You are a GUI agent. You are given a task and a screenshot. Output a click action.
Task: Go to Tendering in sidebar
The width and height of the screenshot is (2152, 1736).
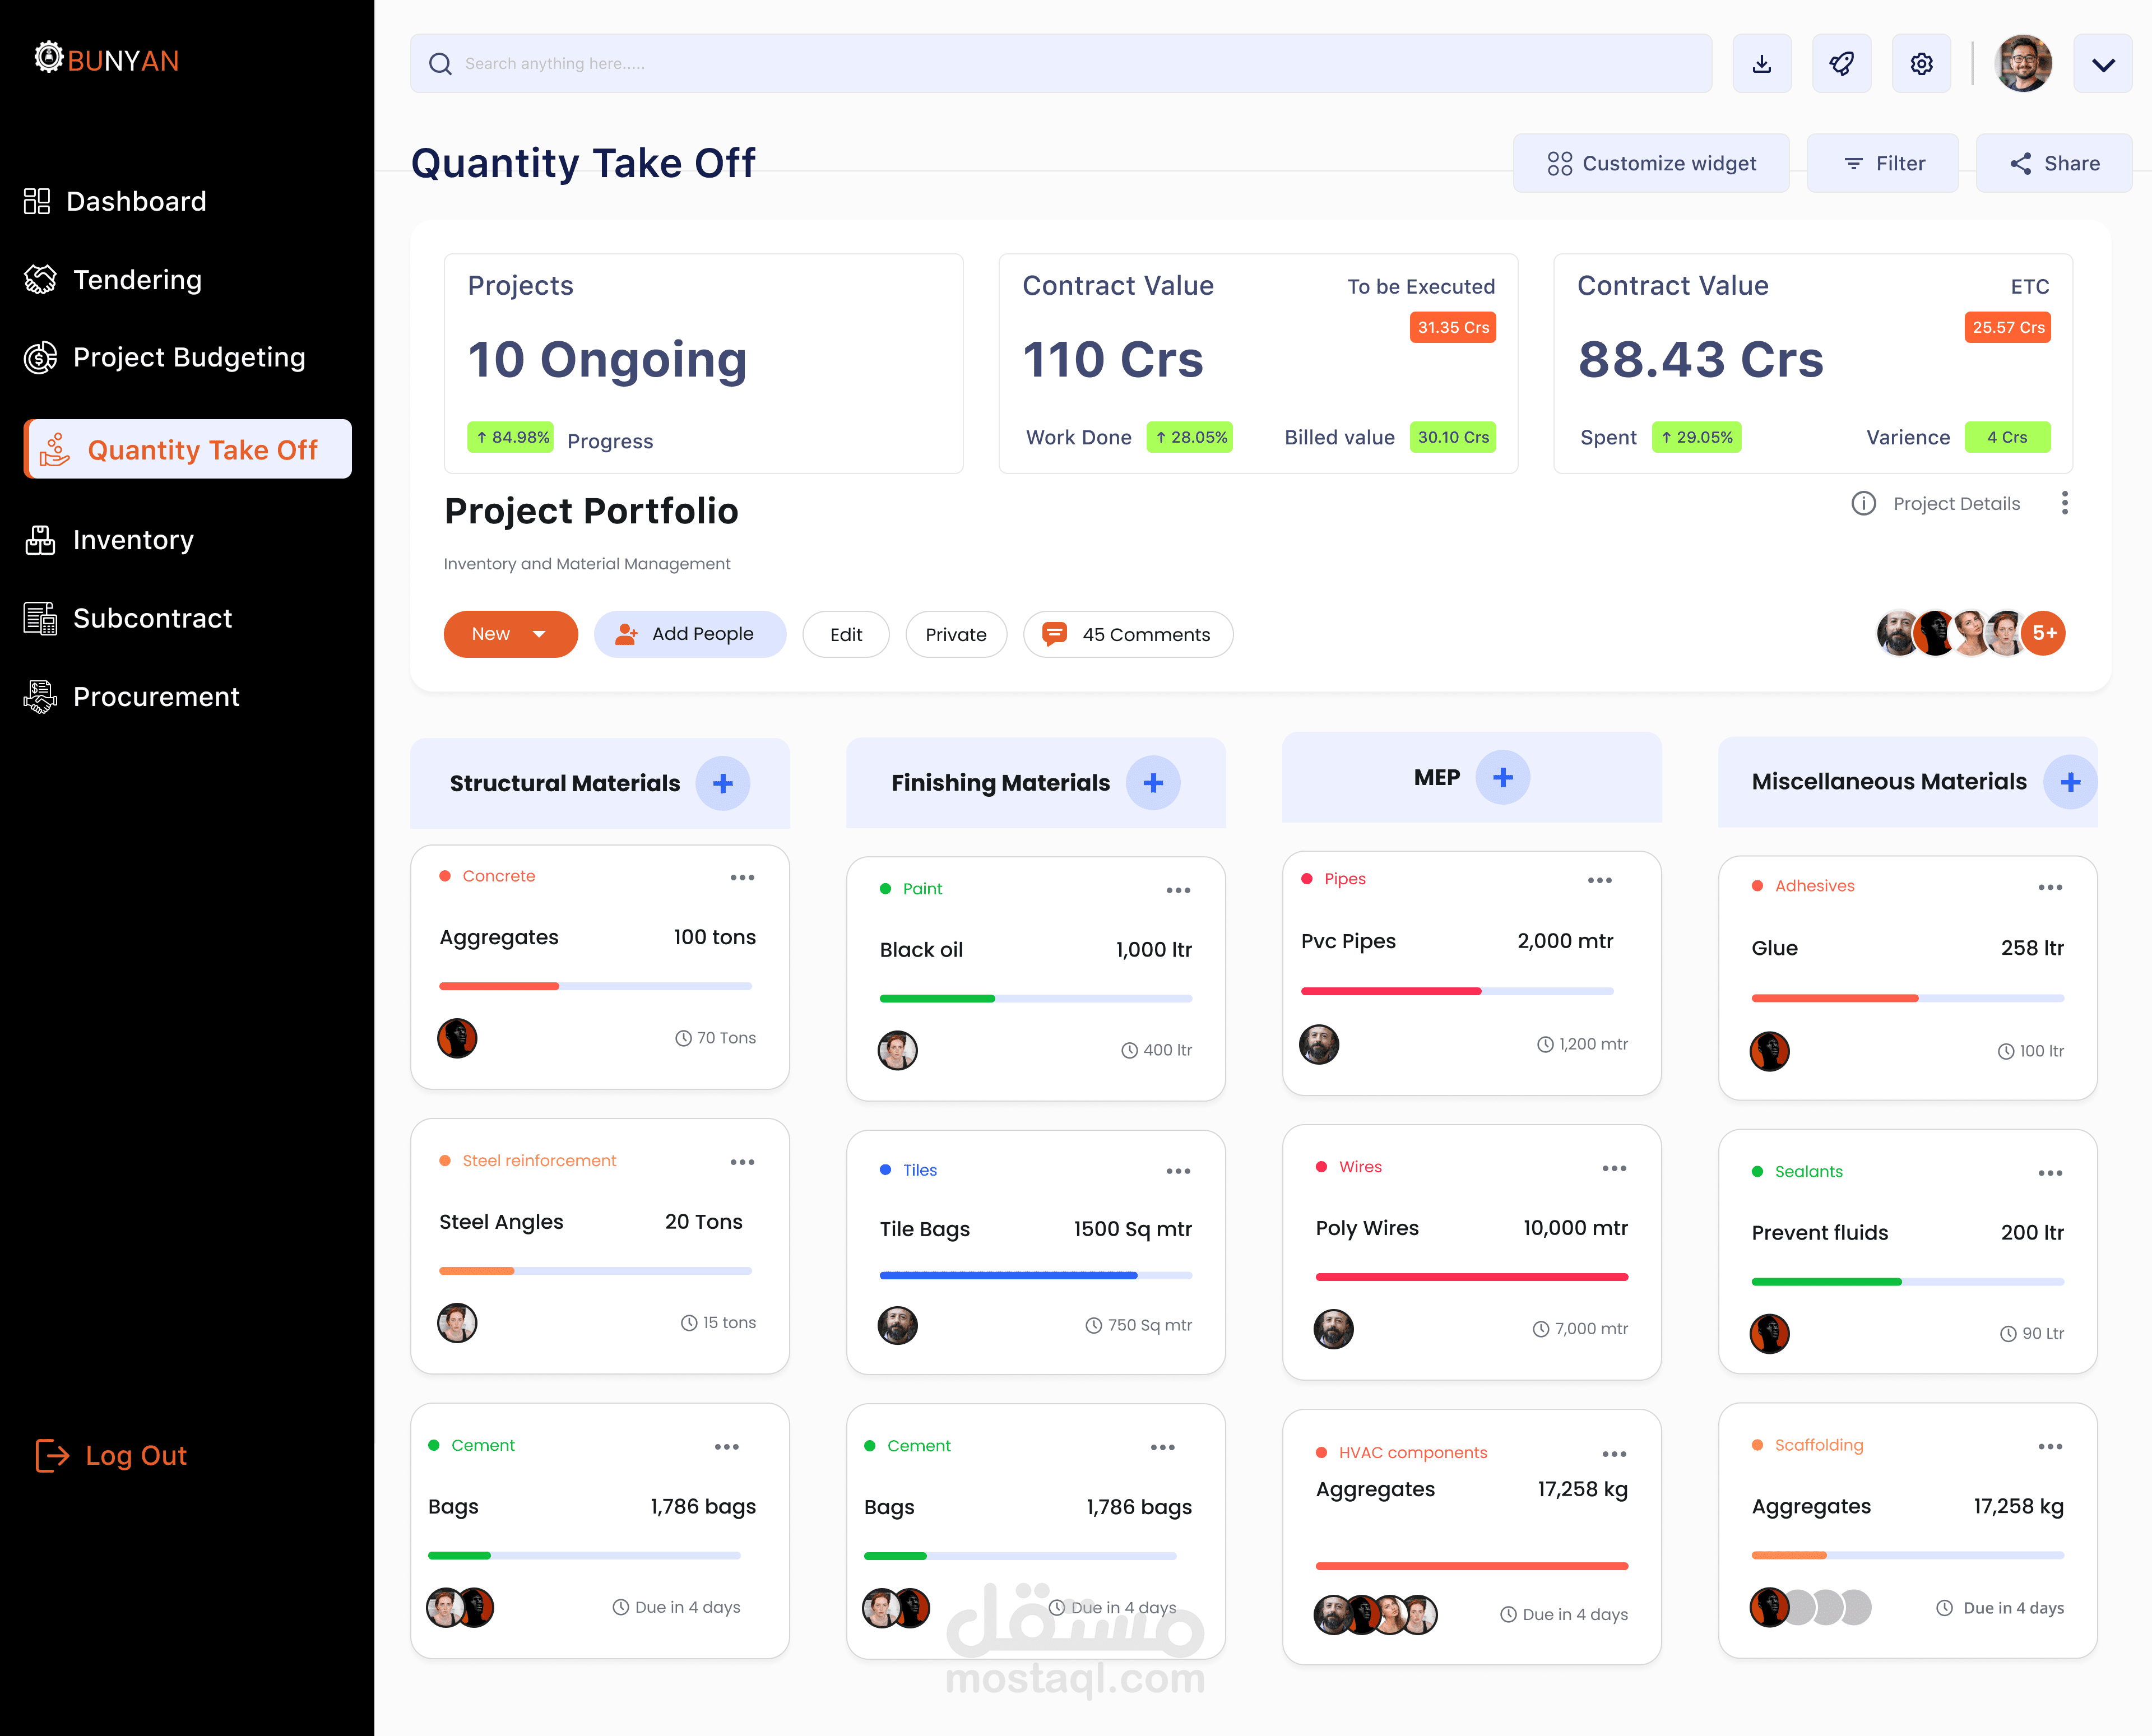pyautogui.click(x=137, y=280)
